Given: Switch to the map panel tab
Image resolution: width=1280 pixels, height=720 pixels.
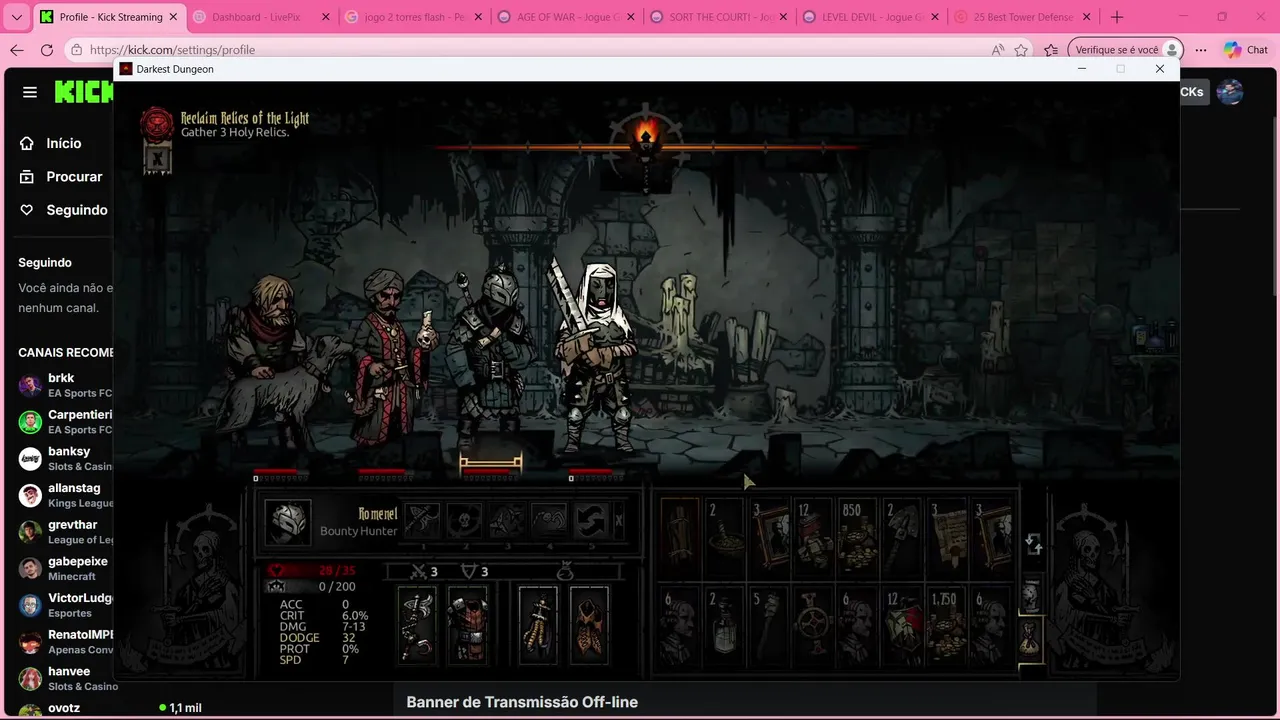Looking at the screenshot, I should pos(1030,597).
